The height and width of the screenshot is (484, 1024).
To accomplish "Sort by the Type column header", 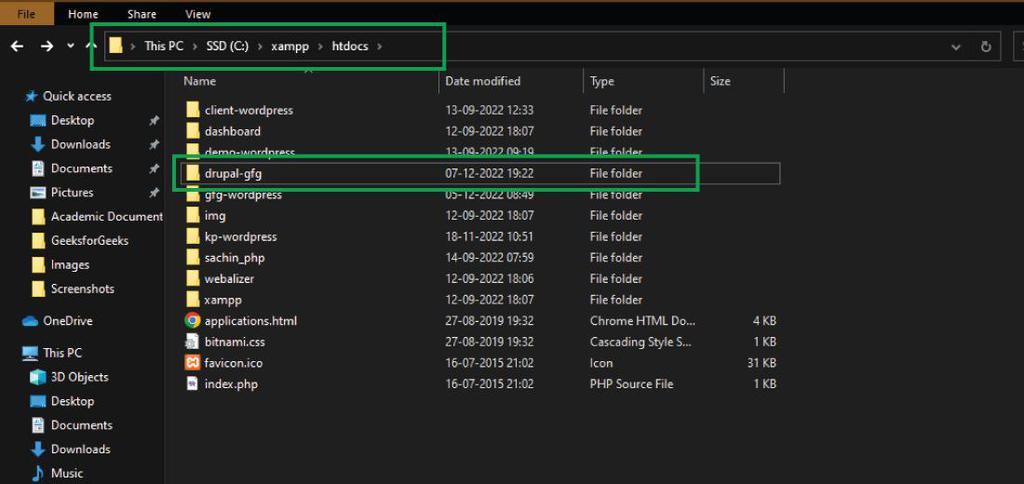I will pos(601,81).
